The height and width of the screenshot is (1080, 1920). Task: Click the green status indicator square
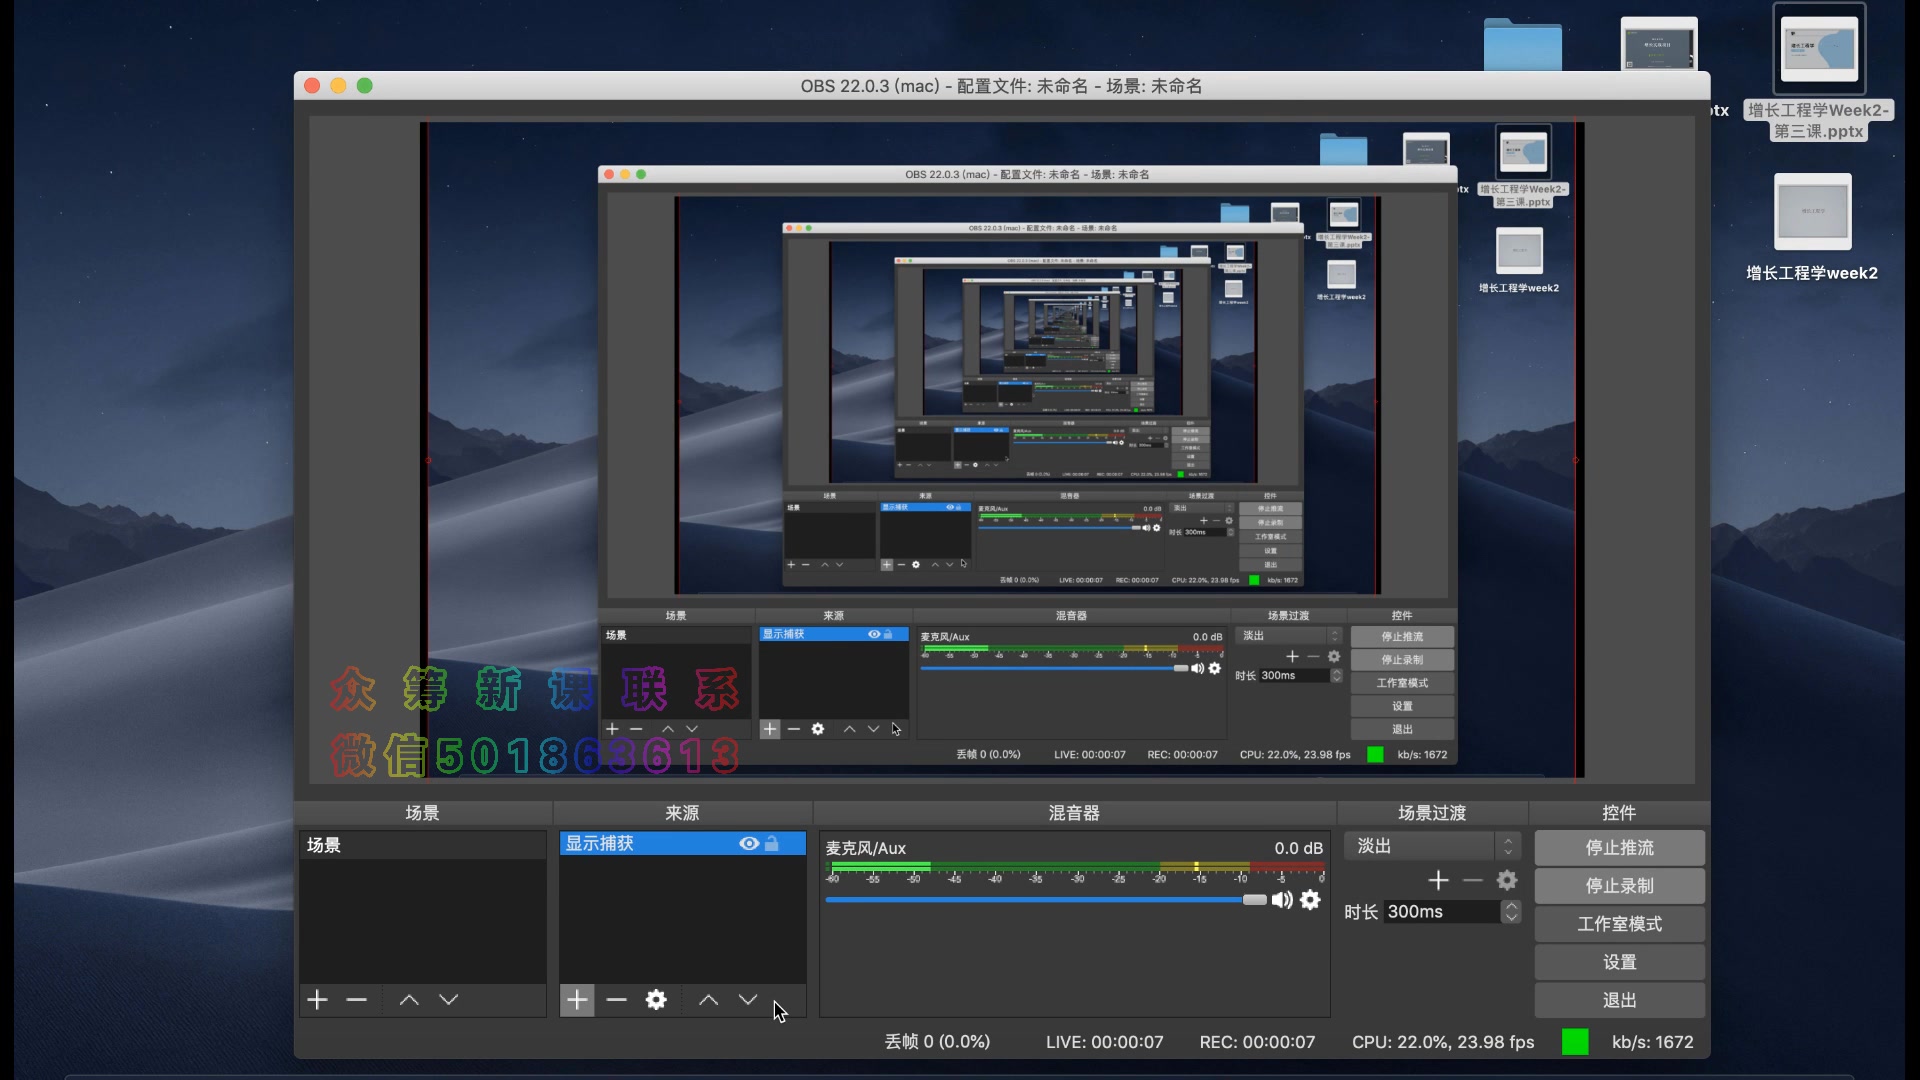point(1575,1042)
